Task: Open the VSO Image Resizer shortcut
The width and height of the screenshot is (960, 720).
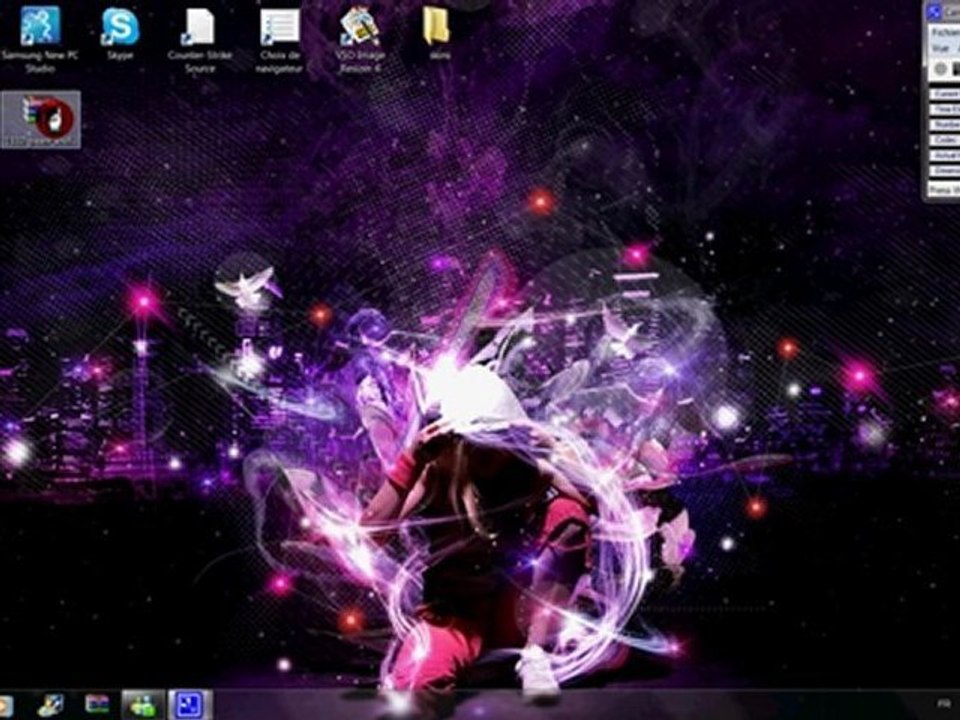Action: coord(360,40)
